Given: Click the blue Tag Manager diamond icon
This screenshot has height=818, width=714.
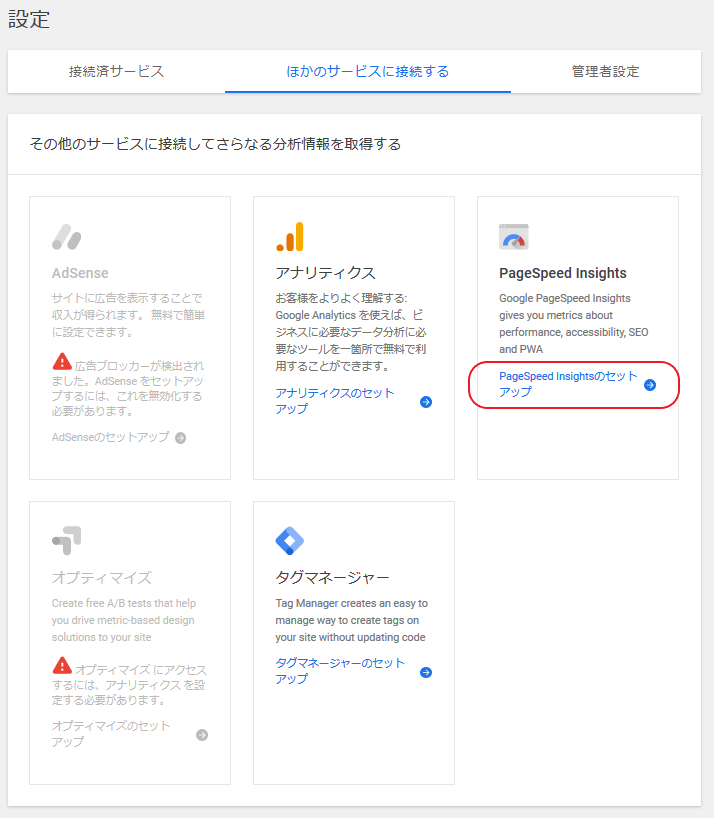Looking at the screenshot, I should (289, 541).
